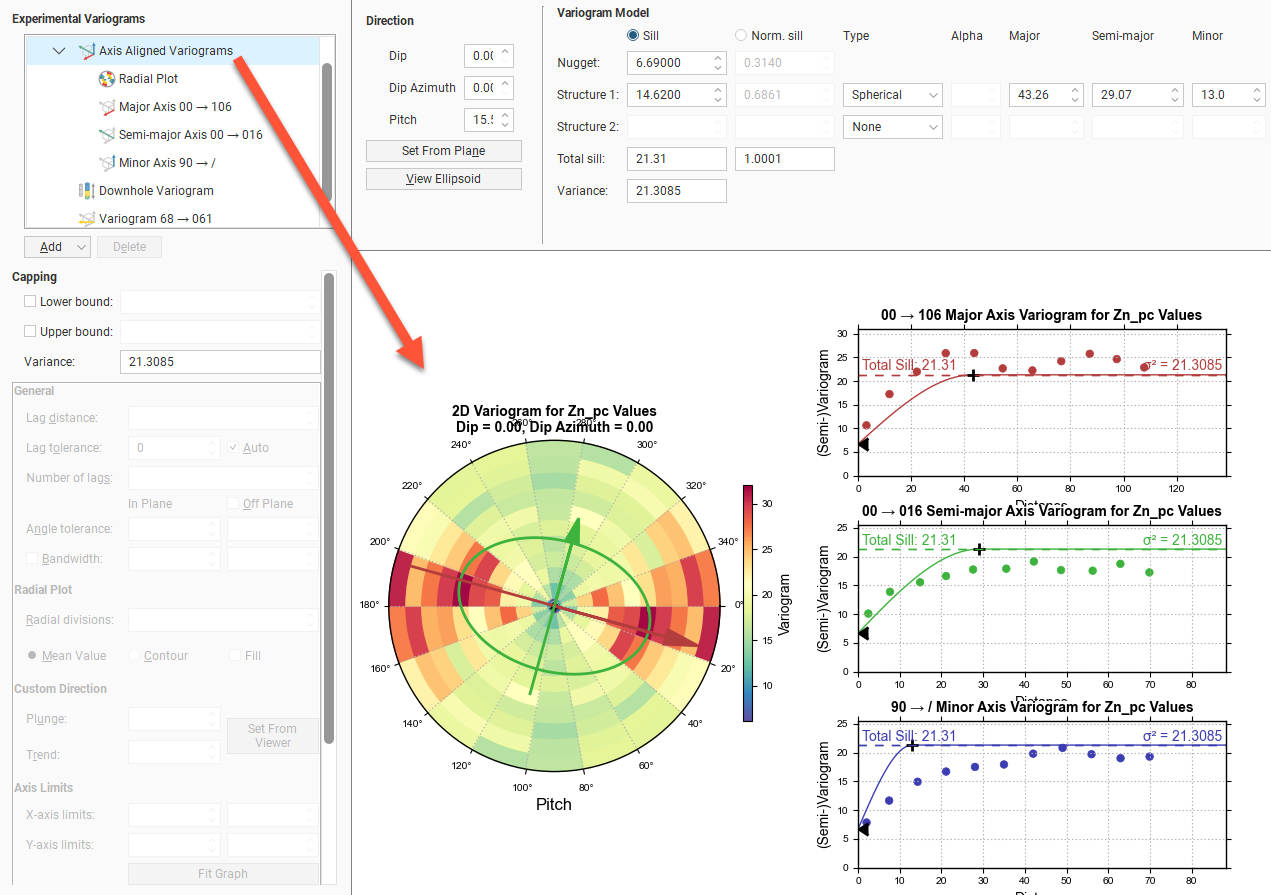Click the View Ellipsoid button
Image resolution: width=1271 pixels, height=895 pixels.
point(443,179)
